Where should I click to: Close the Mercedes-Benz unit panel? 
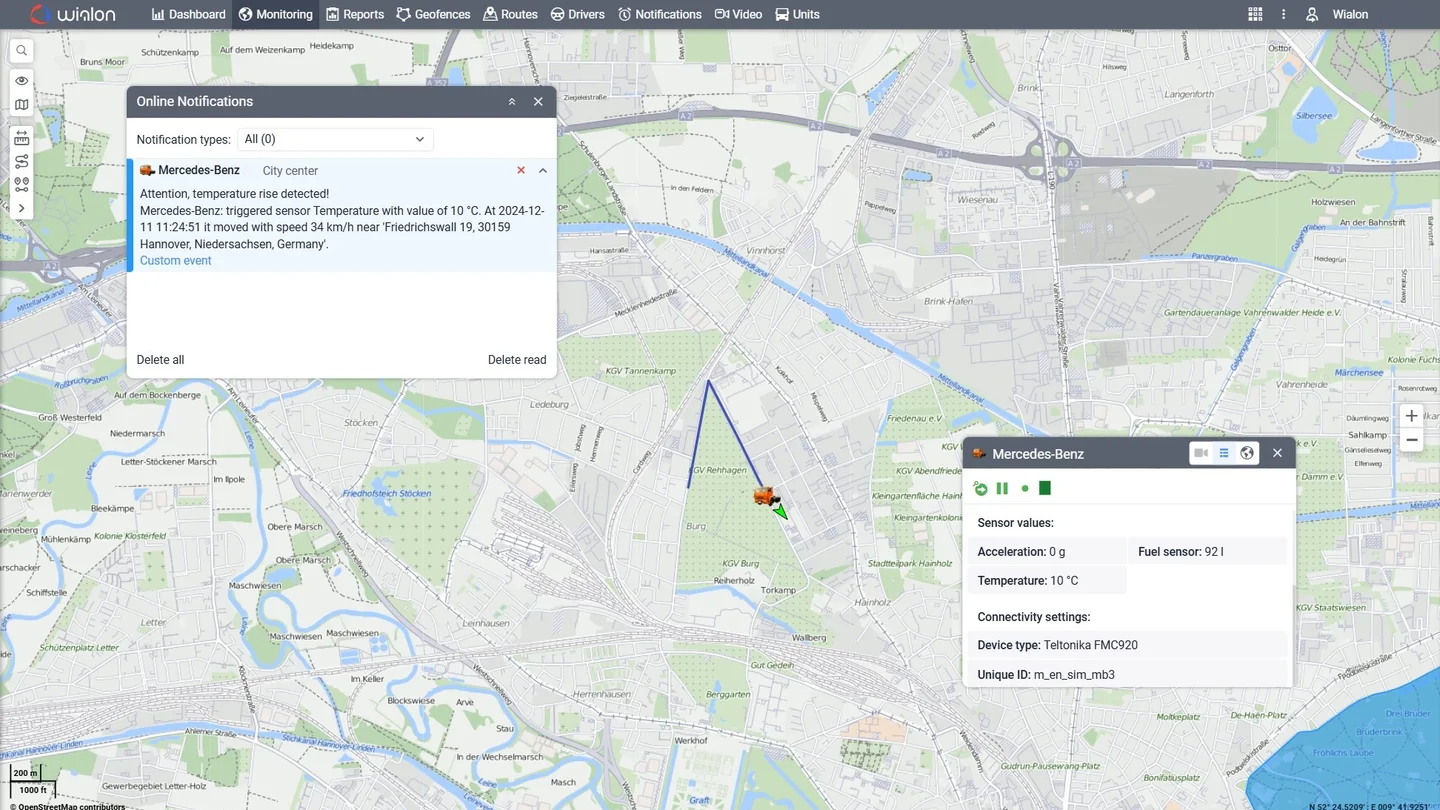pos(1277,453)
